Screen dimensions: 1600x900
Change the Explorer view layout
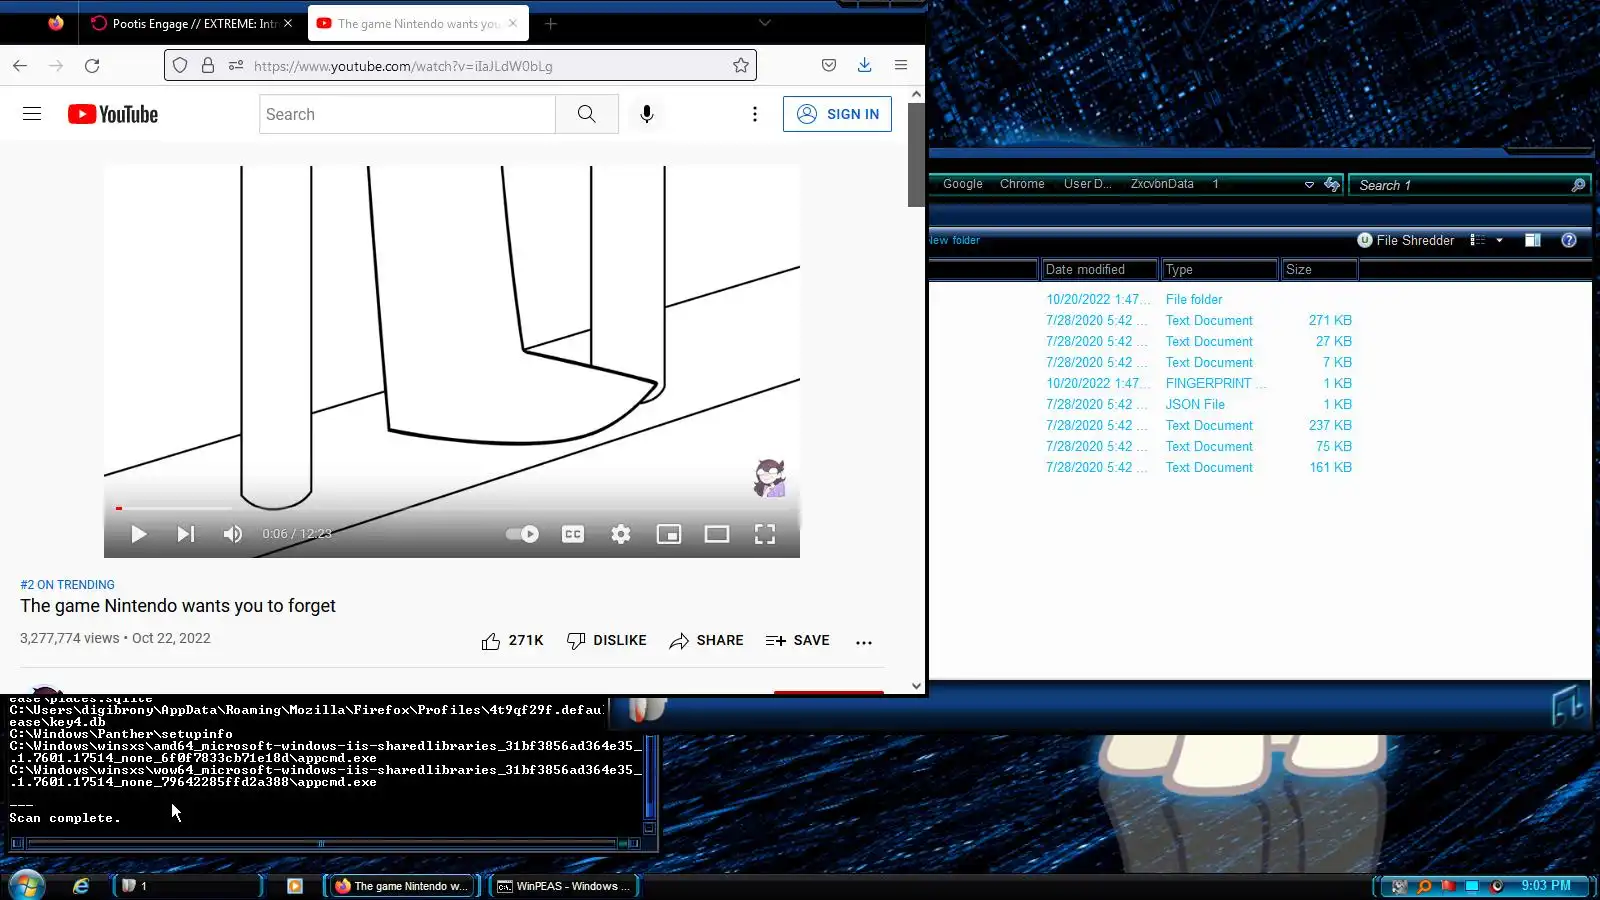pos(1477,240)
